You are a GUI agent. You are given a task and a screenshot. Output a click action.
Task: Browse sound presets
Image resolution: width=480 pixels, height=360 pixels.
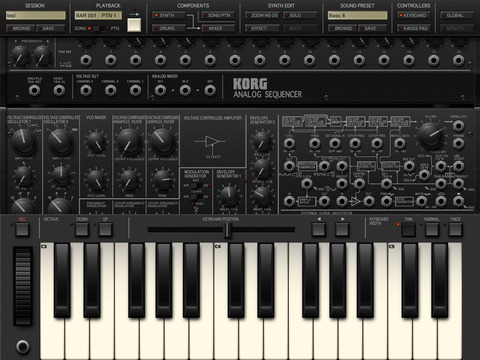coord(342,28)
